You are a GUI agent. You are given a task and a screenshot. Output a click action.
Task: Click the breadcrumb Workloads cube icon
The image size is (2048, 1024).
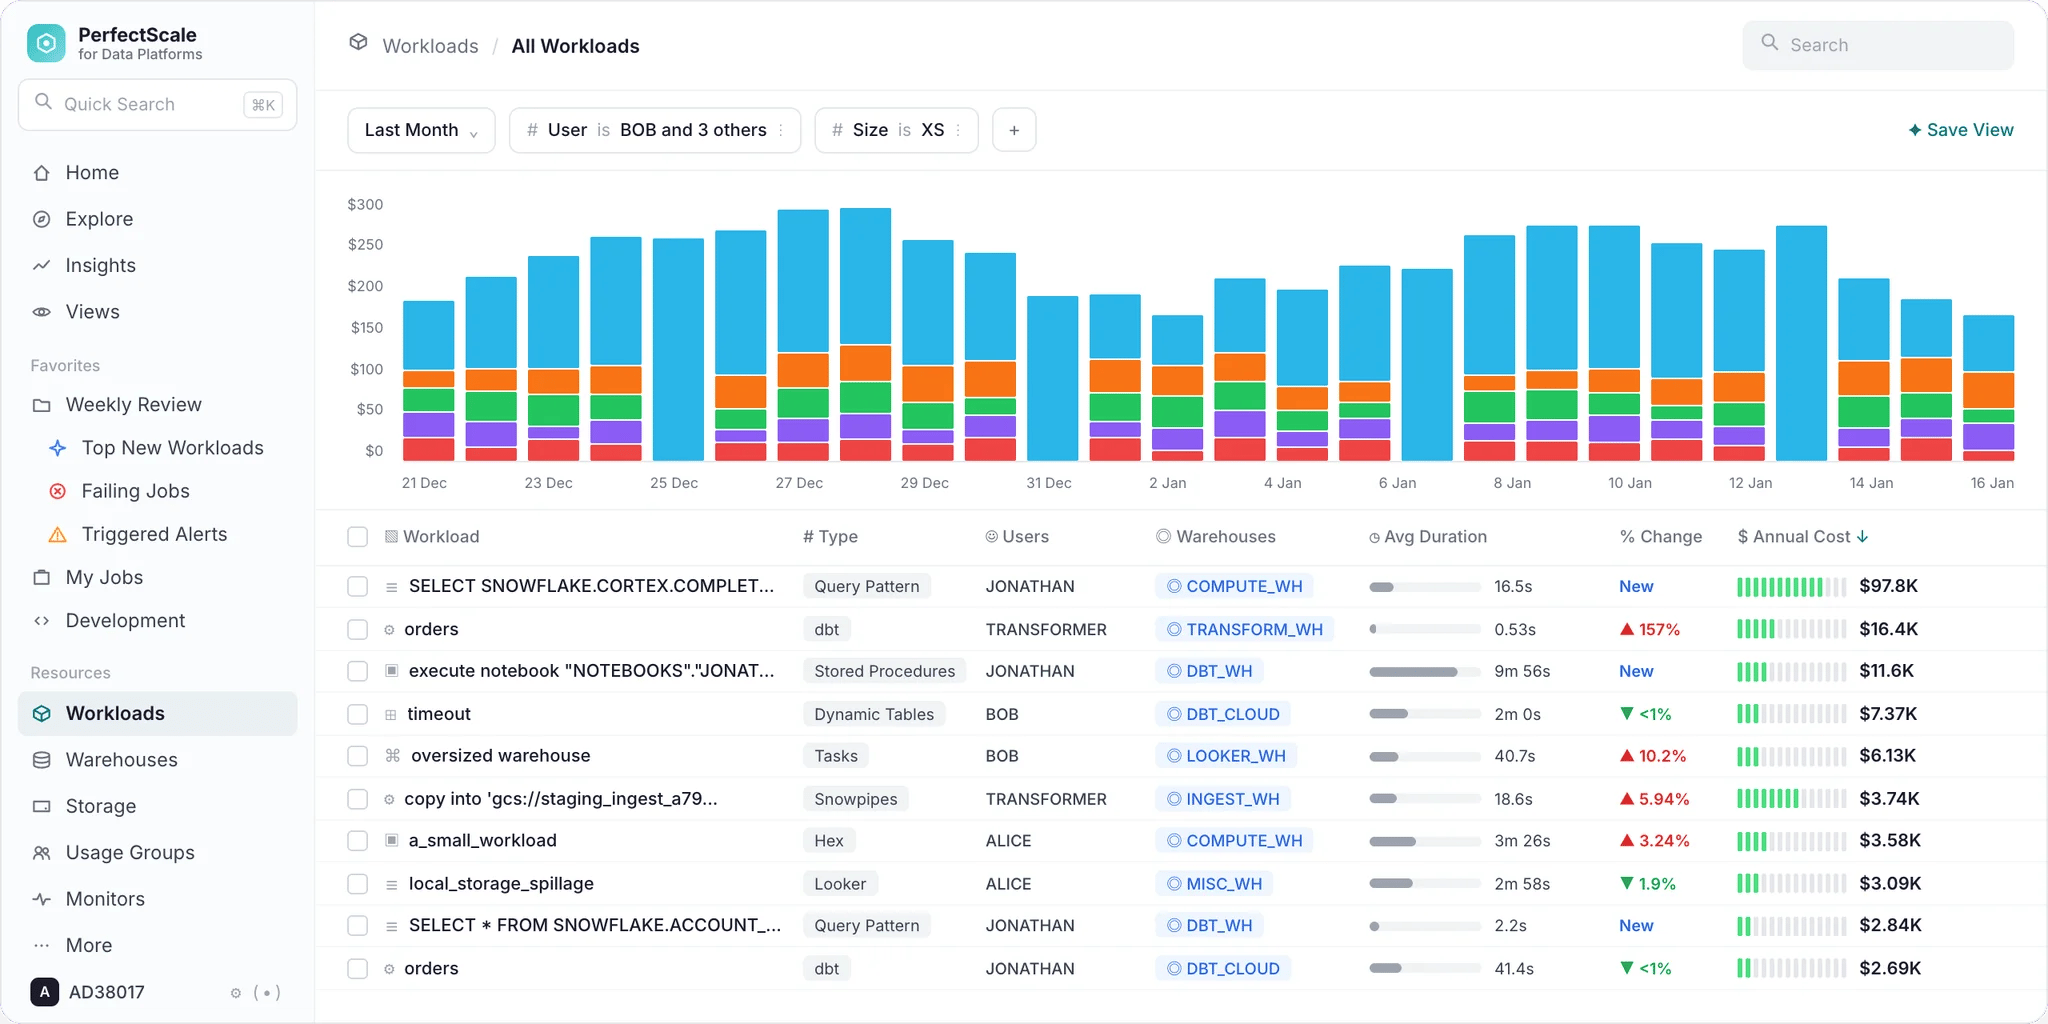coord(358,42)
